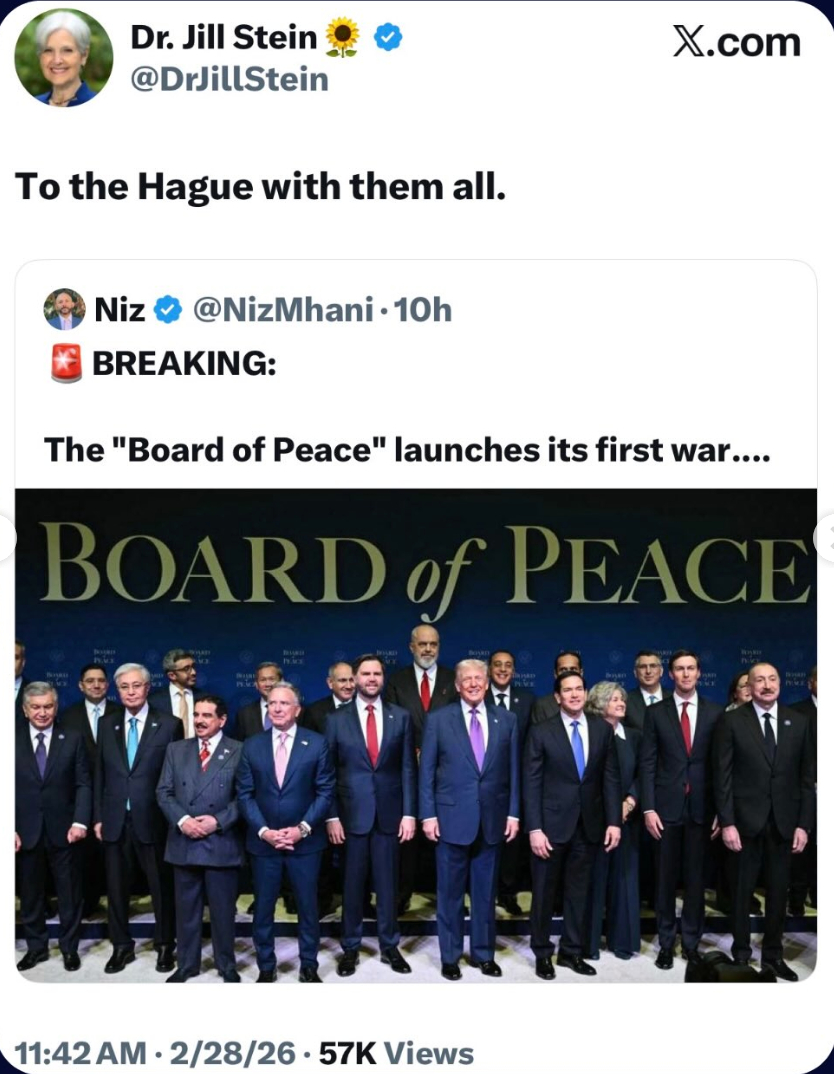Open Niz's small profile picture

64,310
